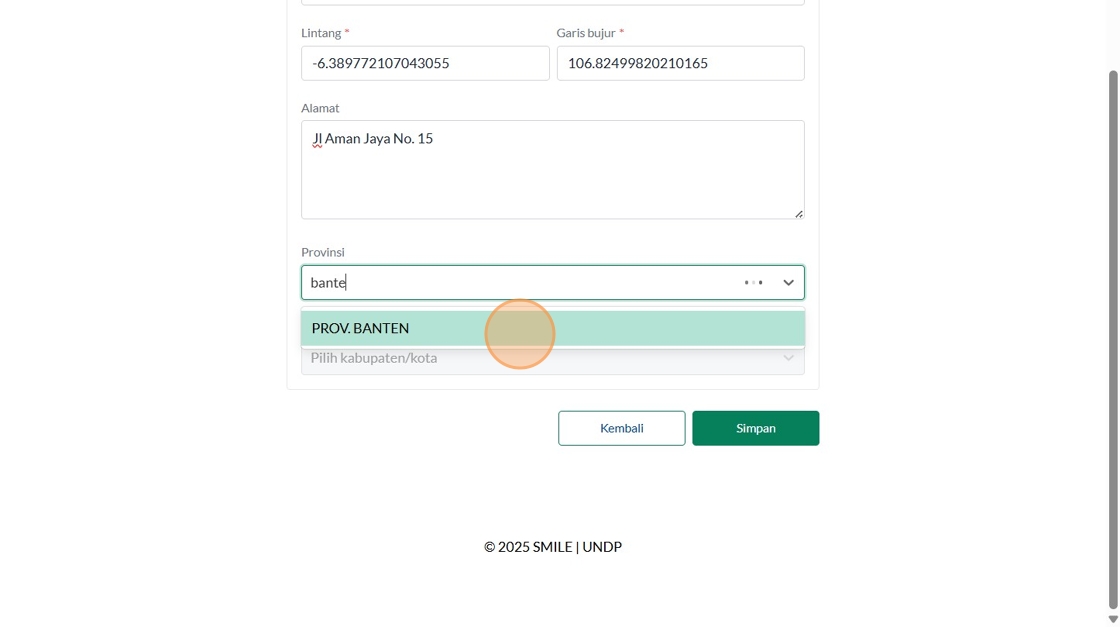Click the Alamat textarea resize handle
Viewport: 1120px width, 627px height.
click(799, 214)
